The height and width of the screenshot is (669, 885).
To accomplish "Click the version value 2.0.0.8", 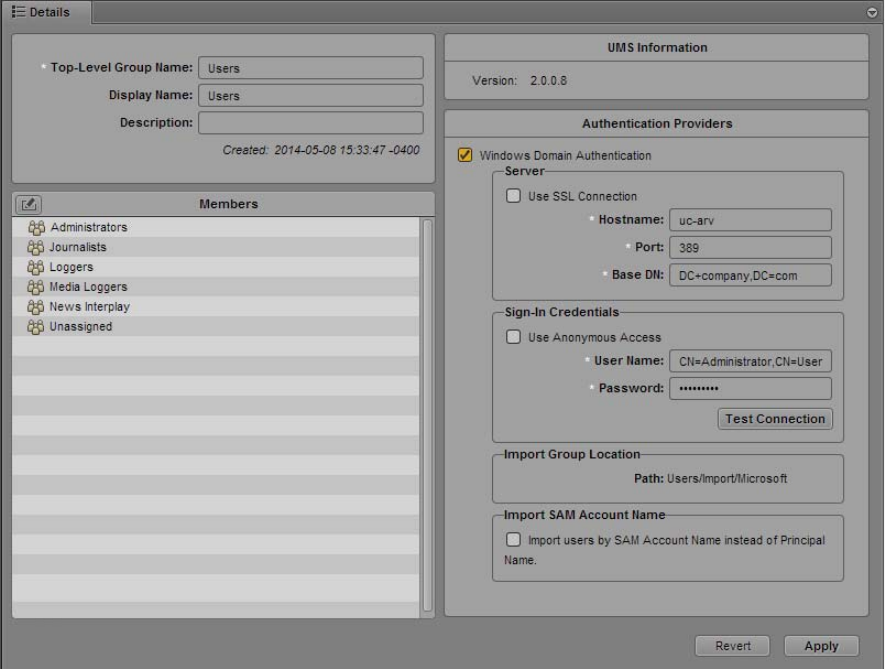I will coord(548,81).
